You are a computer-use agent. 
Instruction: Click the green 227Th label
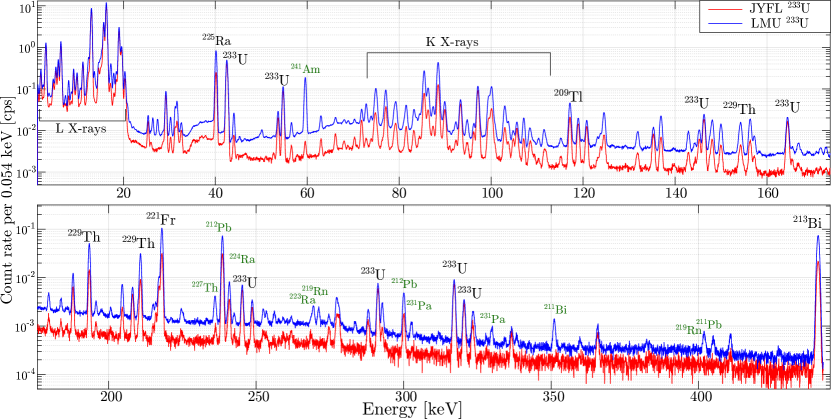tap(205, 287)
